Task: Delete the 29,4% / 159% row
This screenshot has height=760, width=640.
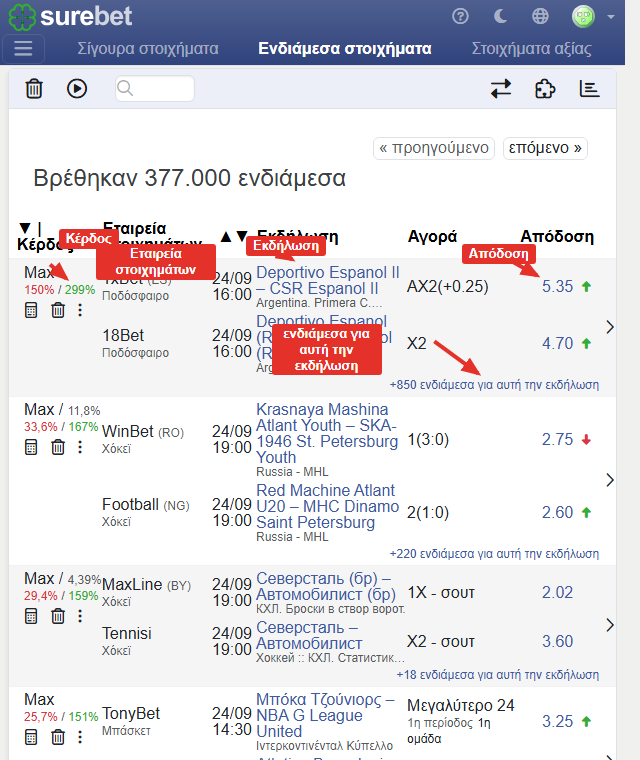Action: (x=58, y=616)
